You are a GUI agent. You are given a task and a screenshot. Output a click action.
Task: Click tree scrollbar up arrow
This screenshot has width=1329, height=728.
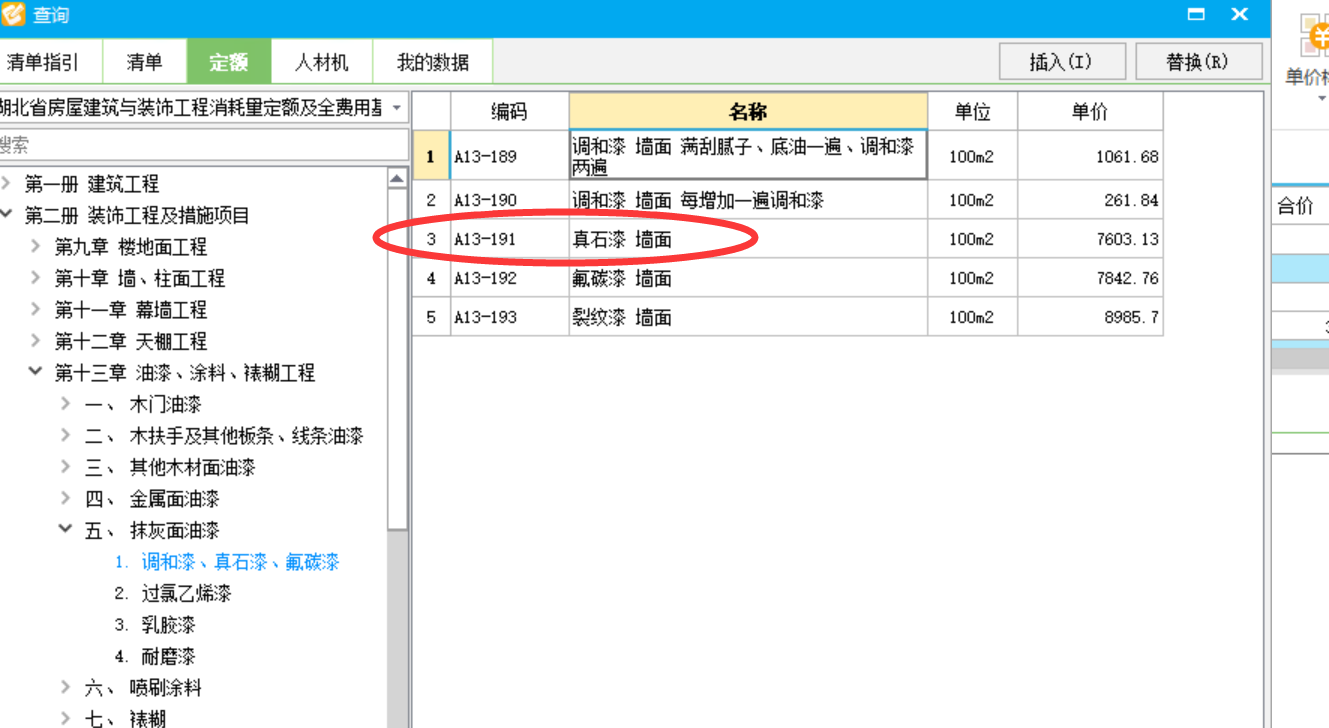click(397, 179)
